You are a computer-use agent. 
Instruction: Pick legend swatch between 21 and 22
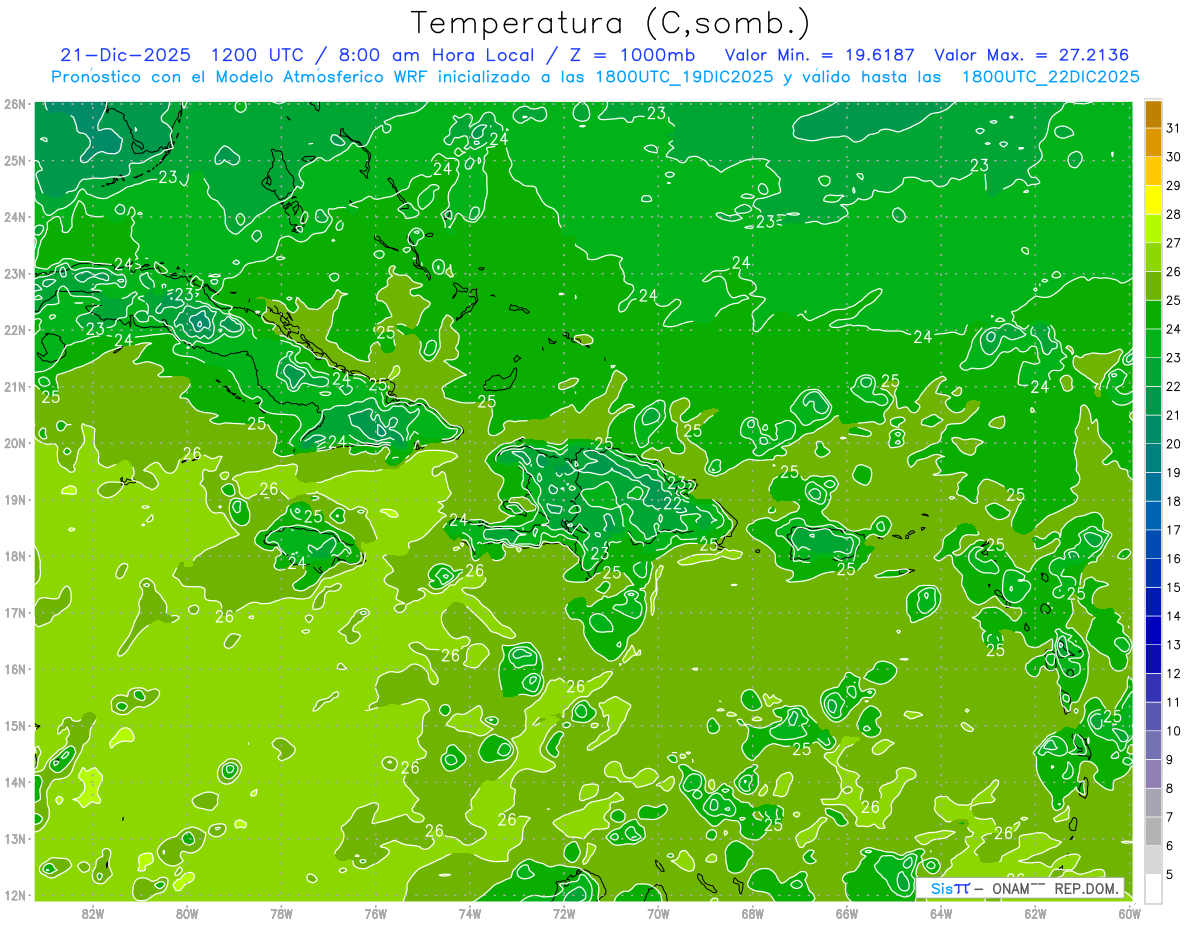pyautogui.click(x=1153, y=401)
